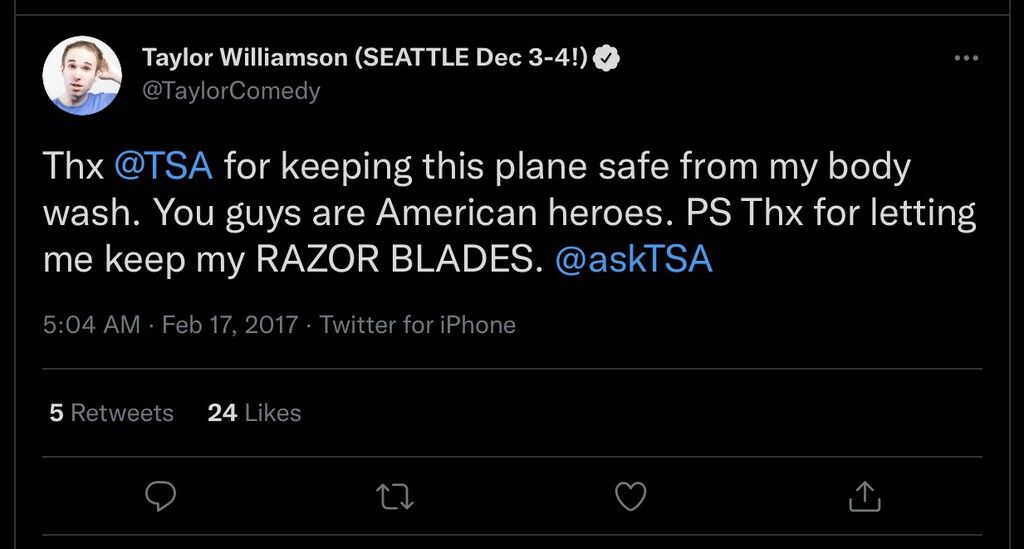Screen dimensions: 1024x549
Task: Click the RAZOR BLADES tweet text
Action: point(399,259)
